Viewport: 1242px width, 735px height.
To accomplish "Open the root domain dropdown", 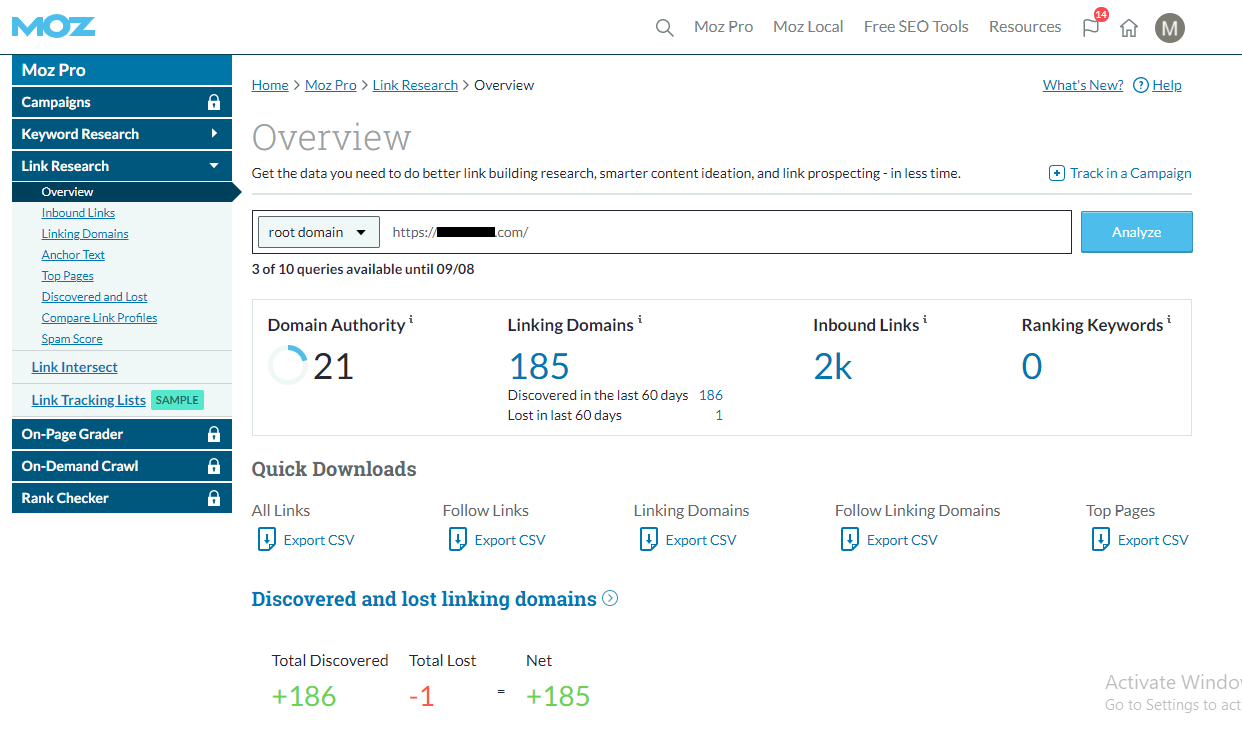I will pos(318,232).
